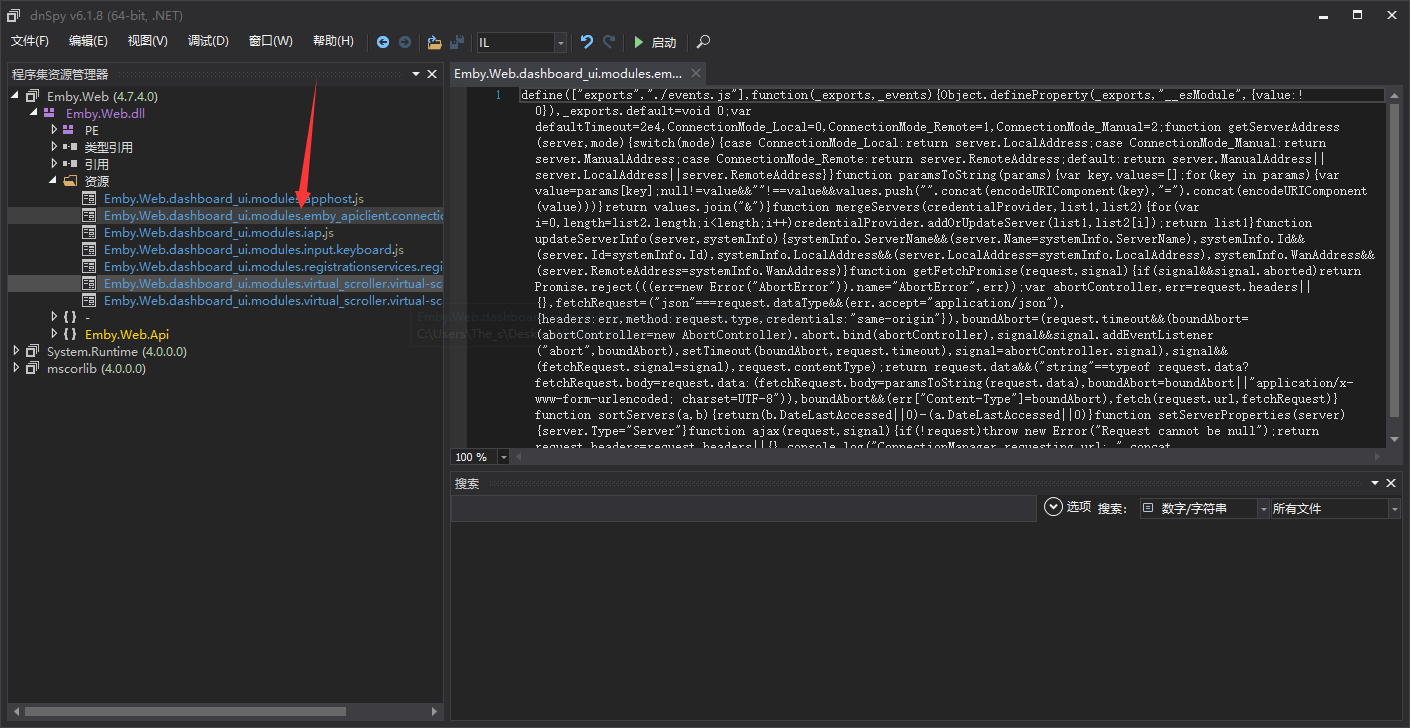The width and height of the screenshot is (1410, 728).
Task: Expand the Emby.Web.Api namespace
Action: 54,334
